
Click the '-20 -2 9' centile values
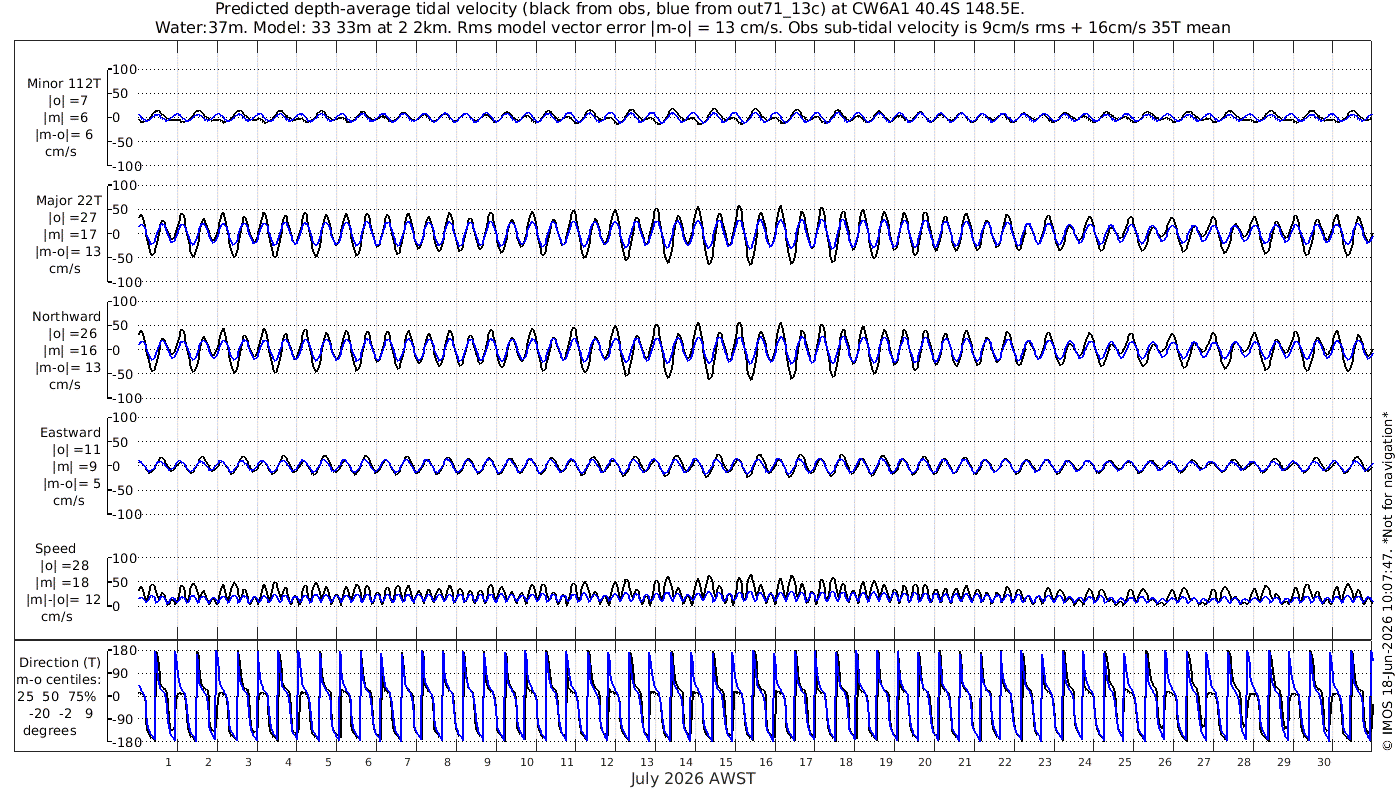(x=60, y=713)
